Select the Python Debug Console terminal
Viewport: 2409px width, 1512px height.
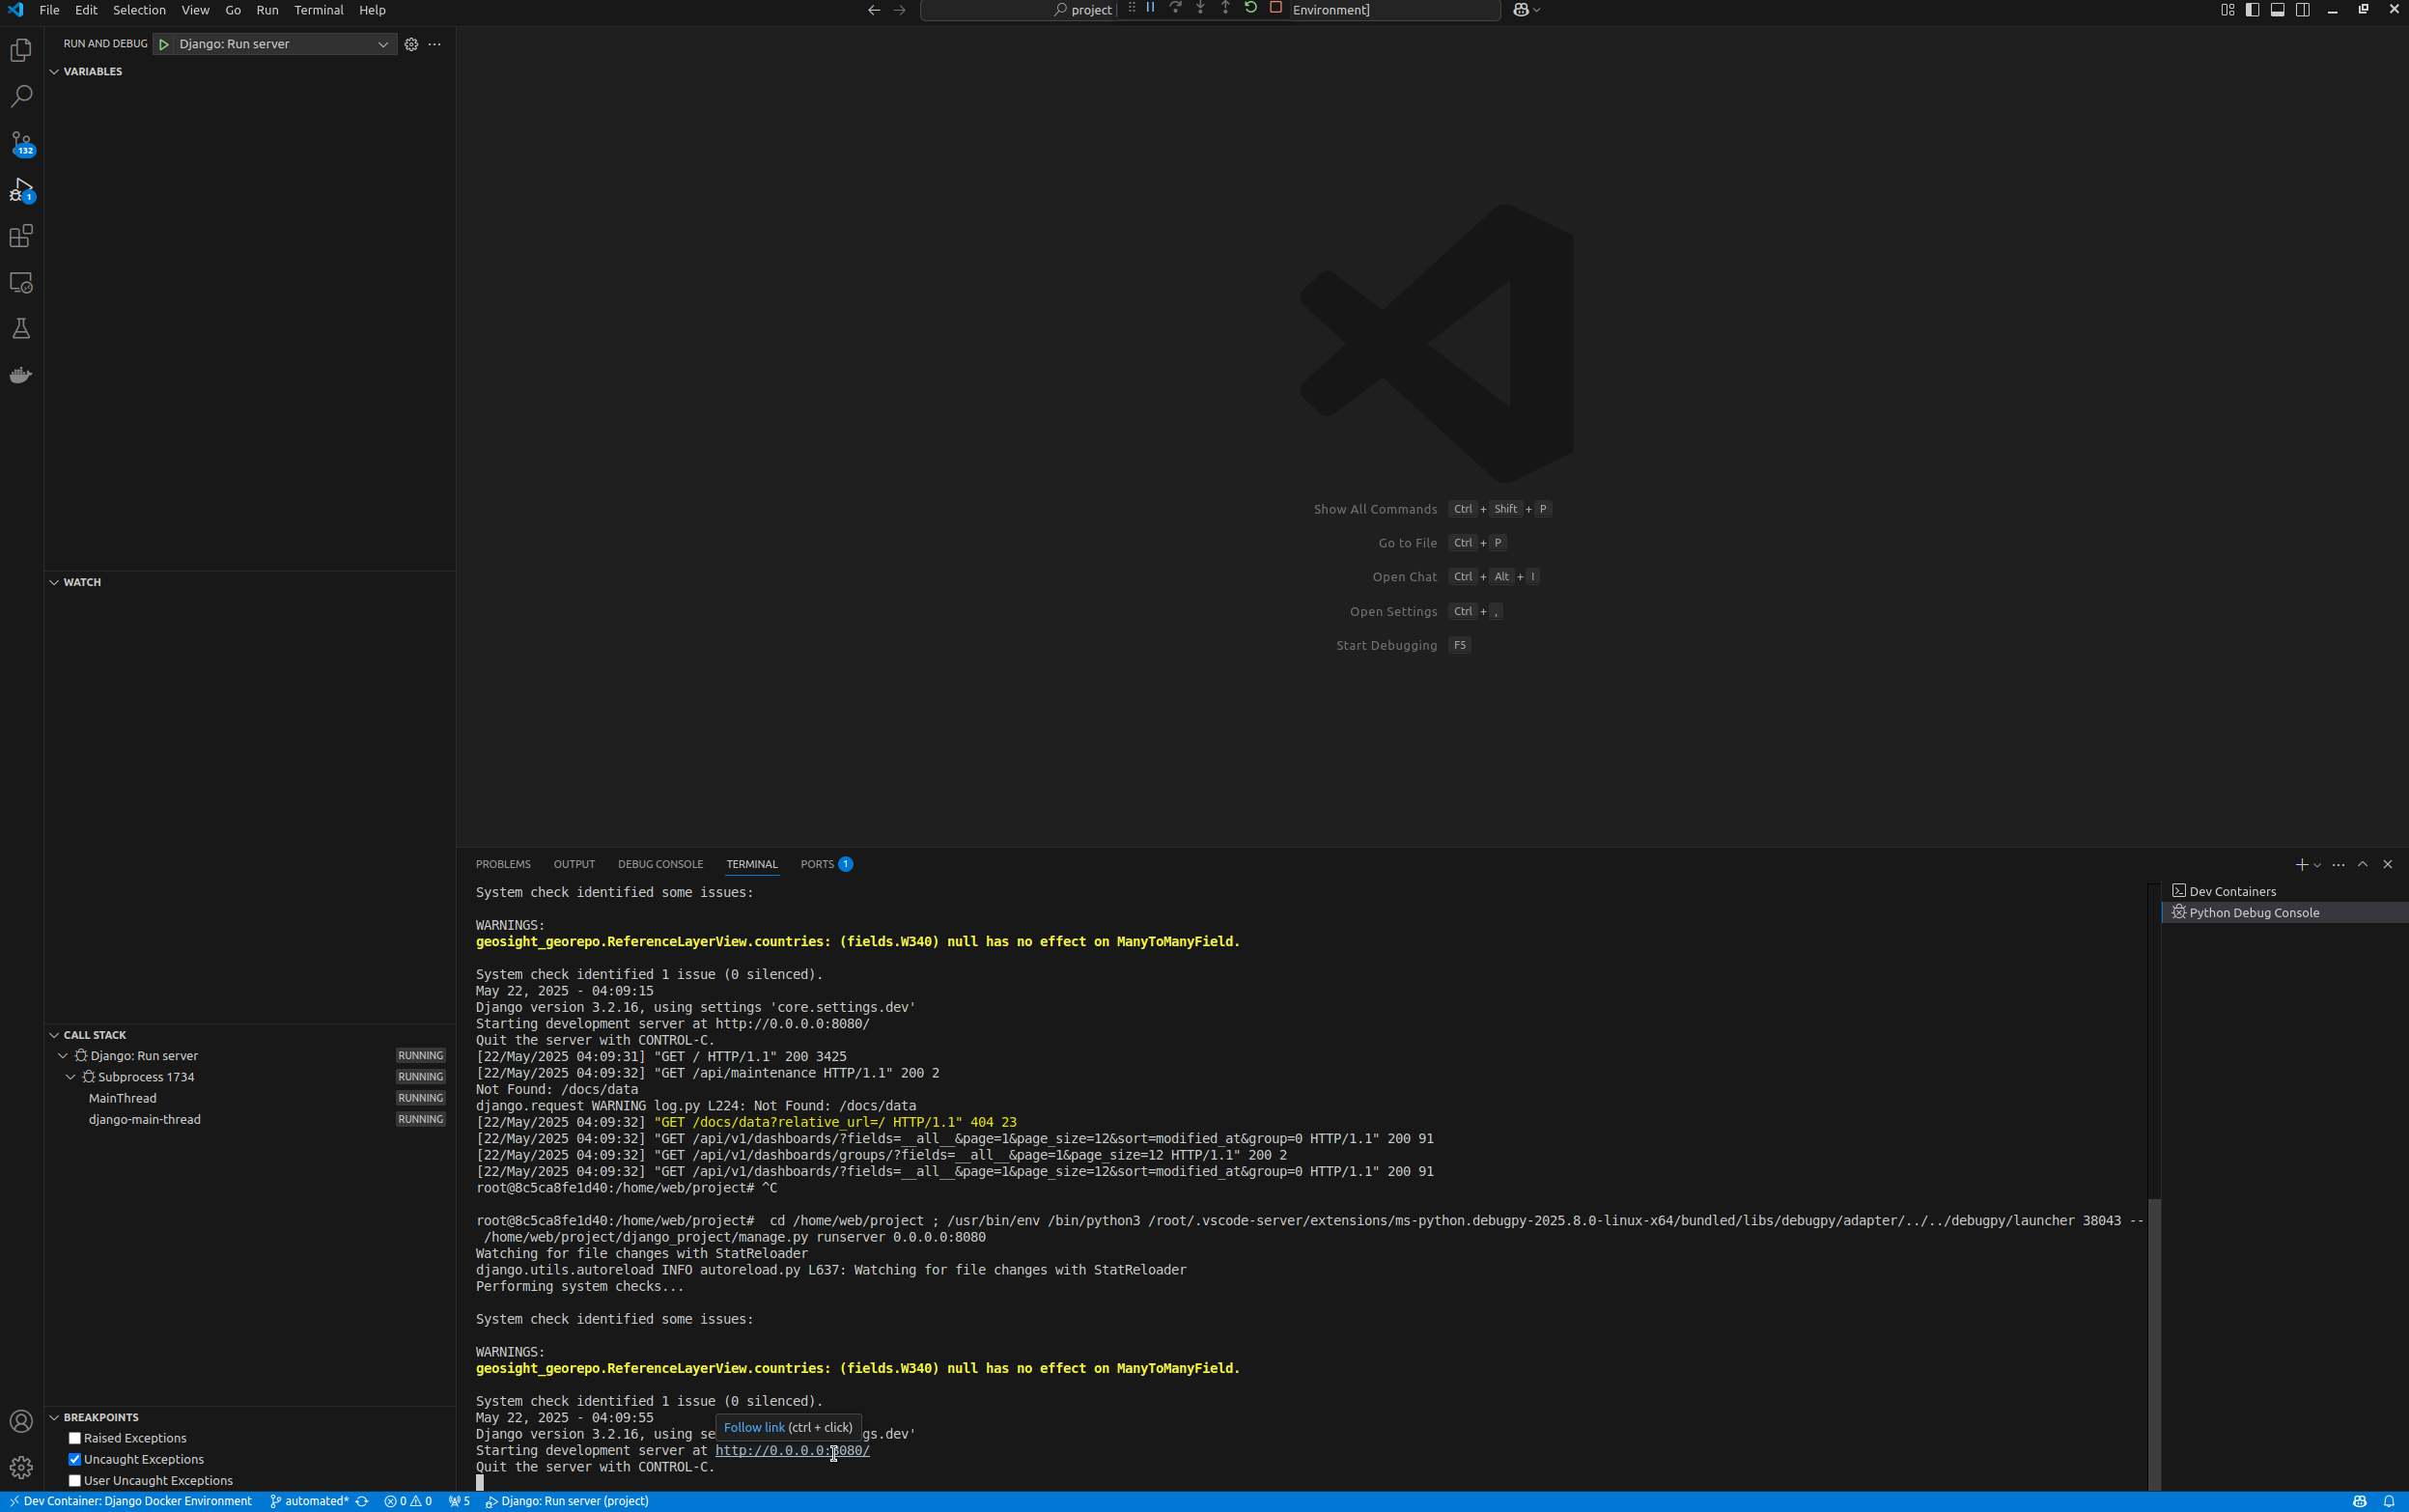pyautogui.click(x=2284, y=913)
